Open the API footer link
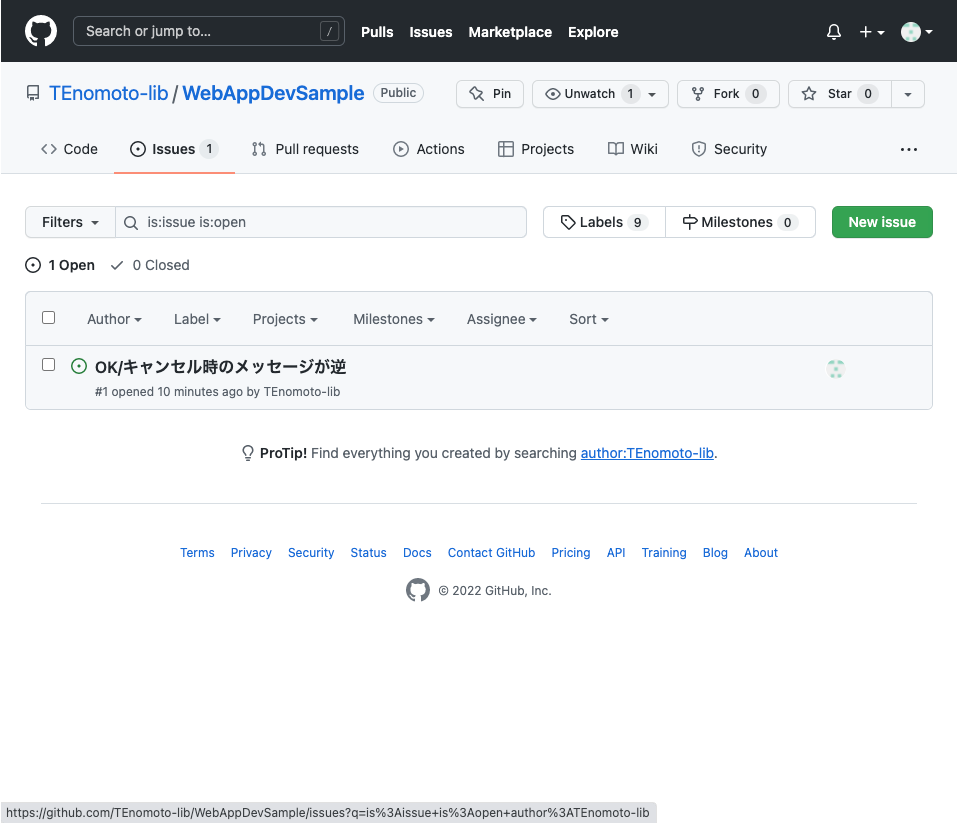Screen dimensions: 957x824 pyautogui.click(x=616, y=552)
